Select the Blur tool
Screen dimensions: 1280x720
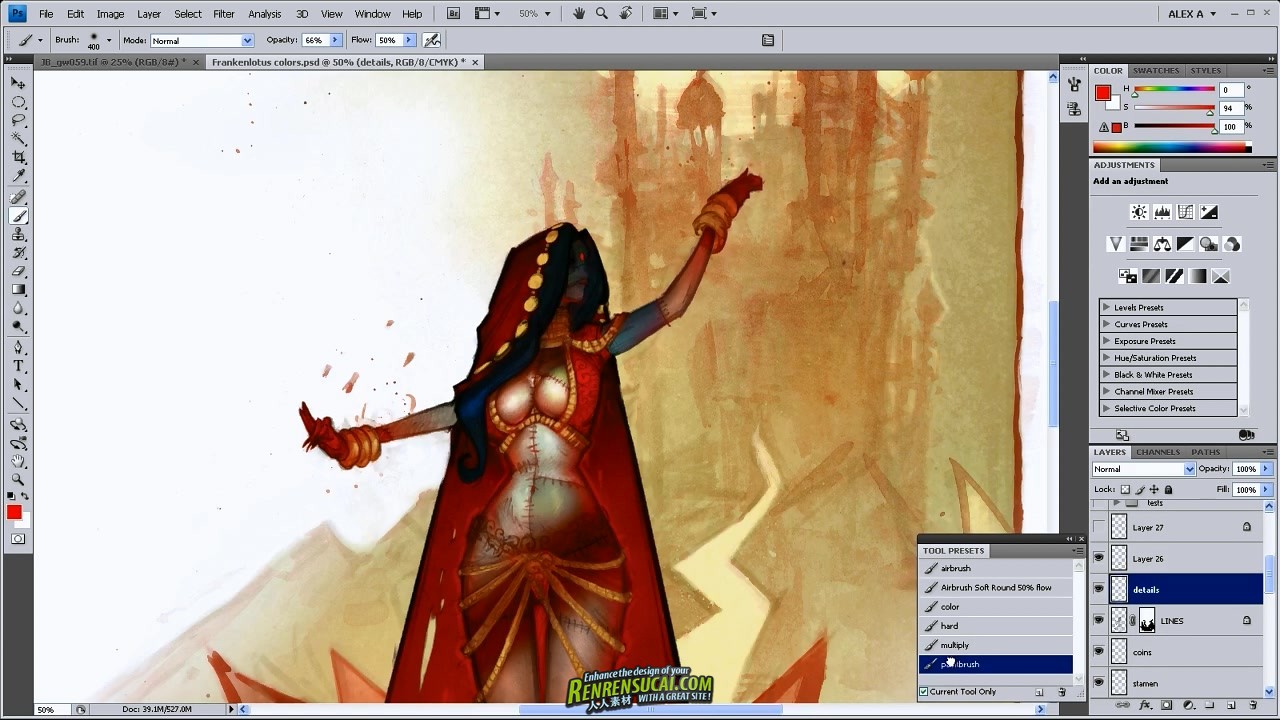pos(18,308)
